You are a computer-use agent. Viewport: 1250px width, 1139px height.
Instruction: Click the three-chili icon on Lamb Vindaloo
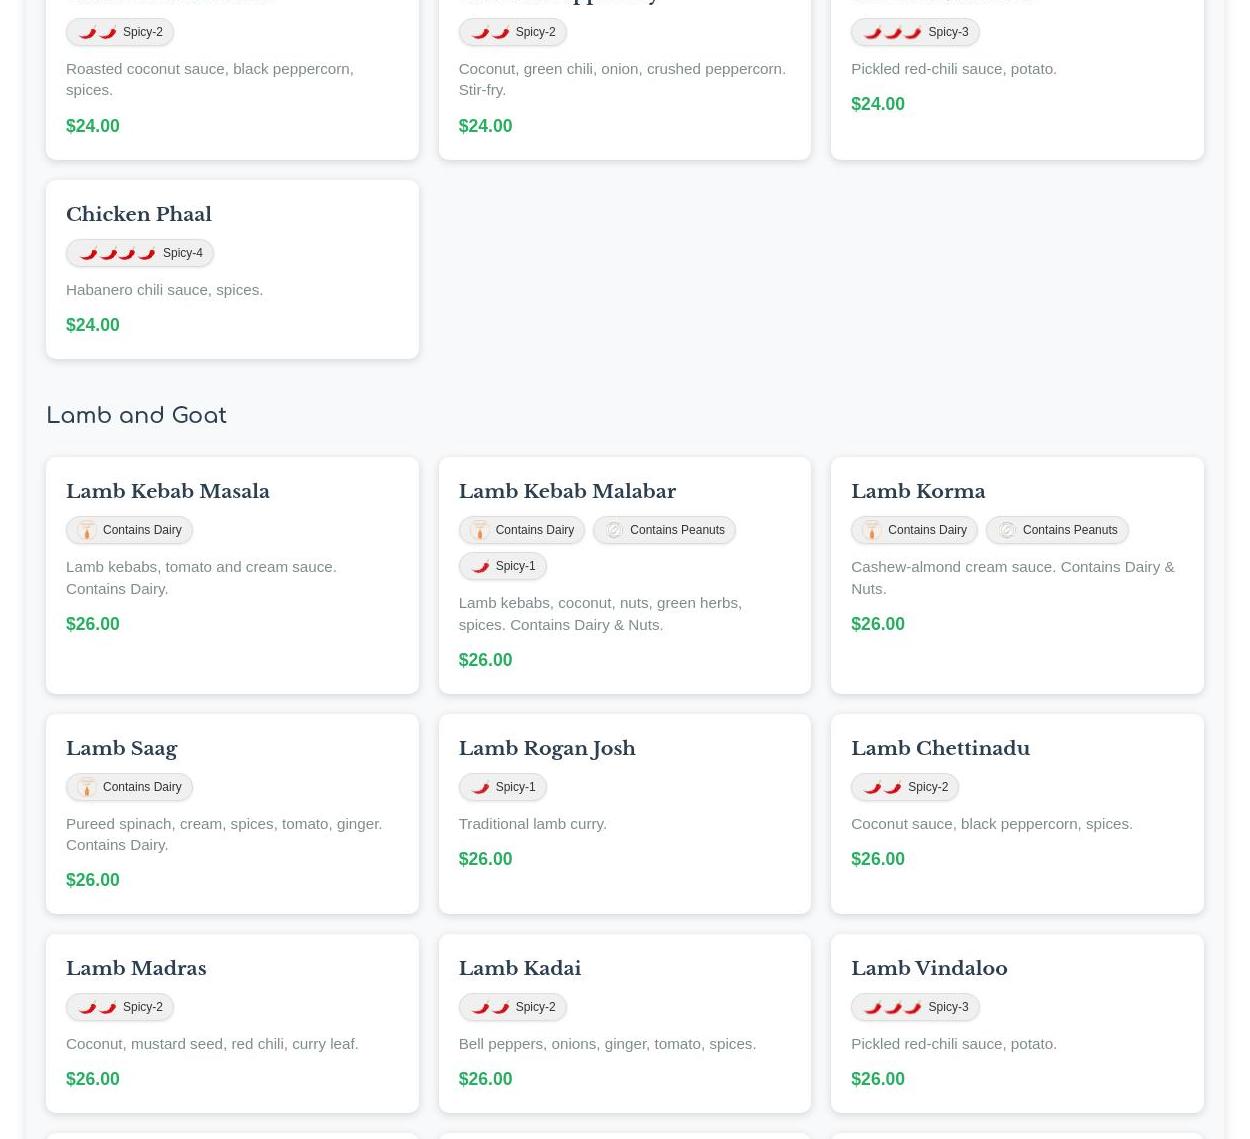(x=892, y=1007)
